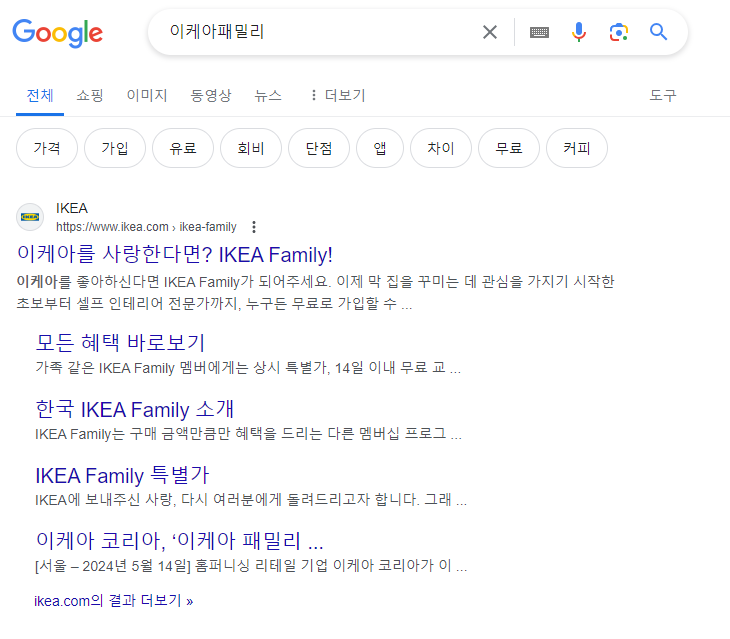Click the Google logo
Screen dimensions: 730x639
tap(58, 33)
